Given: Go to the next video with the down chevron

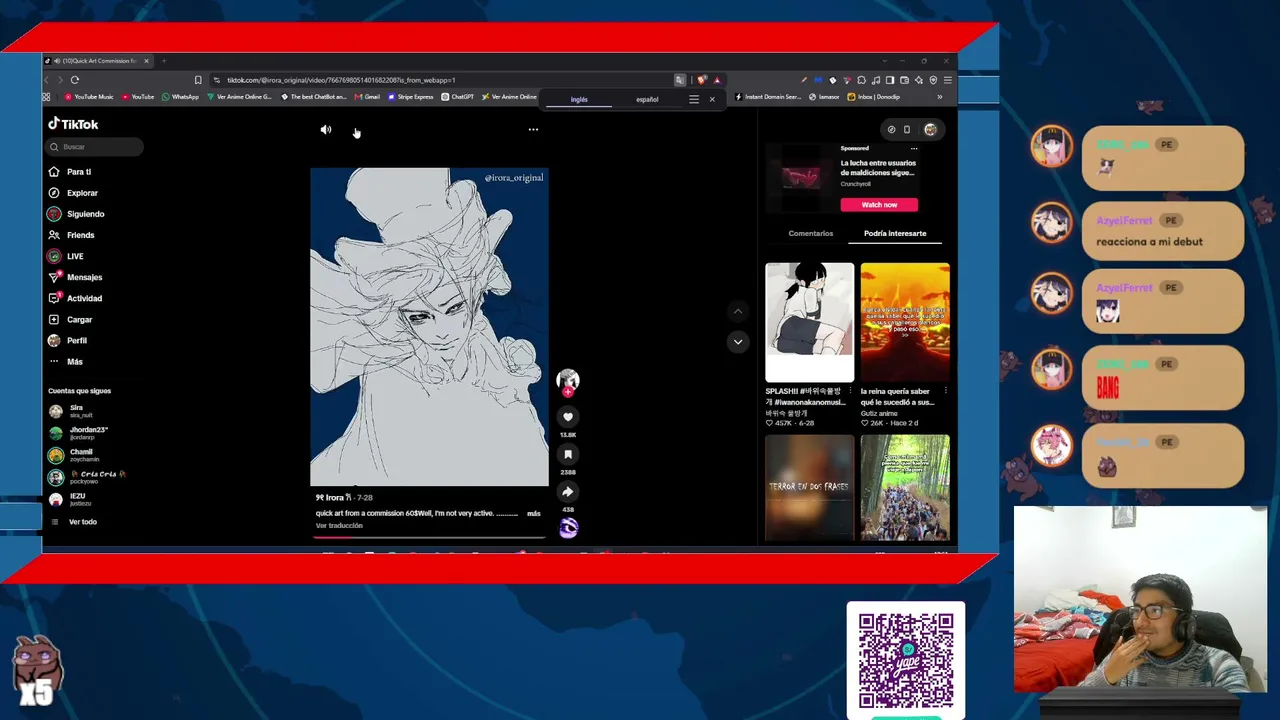Looking at the screenshot, I should [738, 341].
